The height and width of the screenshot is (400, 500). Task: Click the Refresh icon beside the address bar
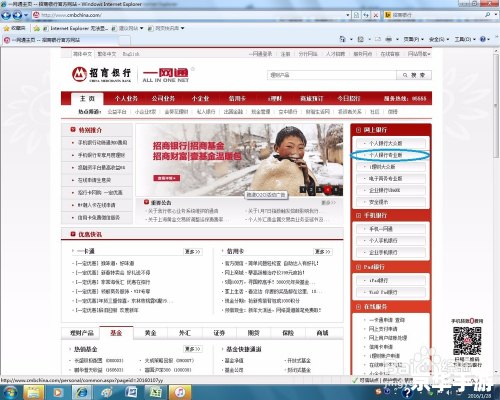tap(366, 15)
